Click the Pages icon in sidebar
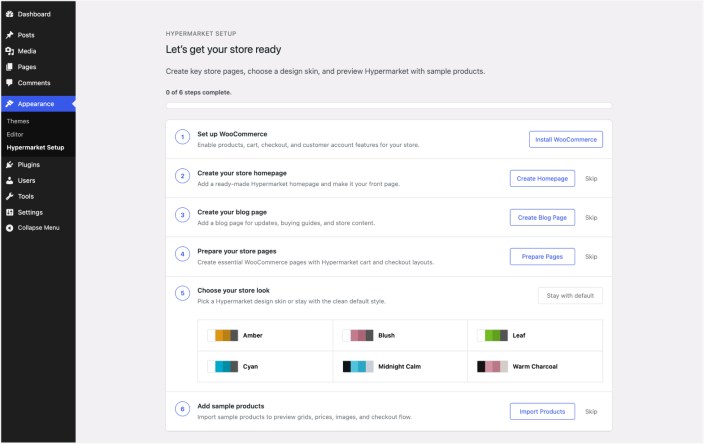The width and height of the screenshot is (704, 444). (9, 67)
